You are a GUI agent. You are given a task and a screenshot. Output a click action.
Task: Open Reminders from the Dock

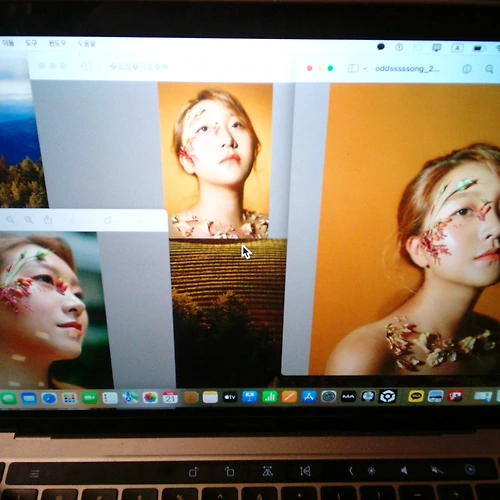pyautogui.click(x=110, y=398)
